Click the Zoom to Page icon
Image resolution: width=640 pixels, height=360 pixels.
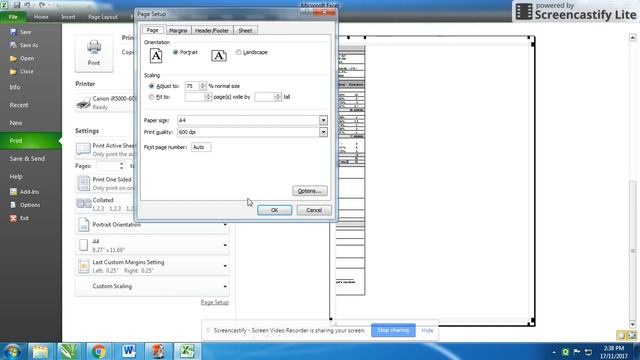[631, 336]
